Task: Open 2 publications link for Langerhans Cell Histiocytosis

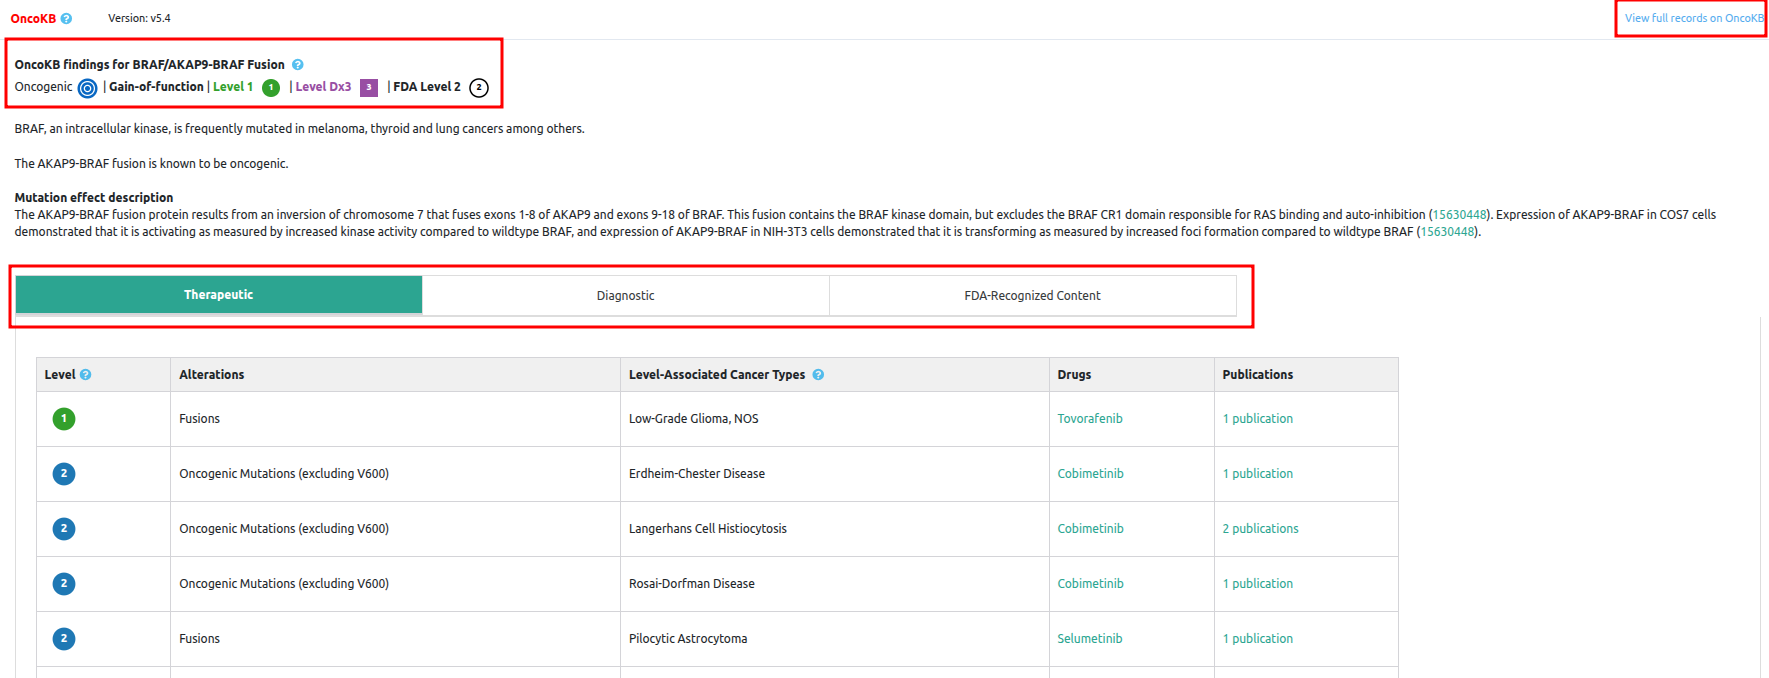Action: click(1260, 529)
